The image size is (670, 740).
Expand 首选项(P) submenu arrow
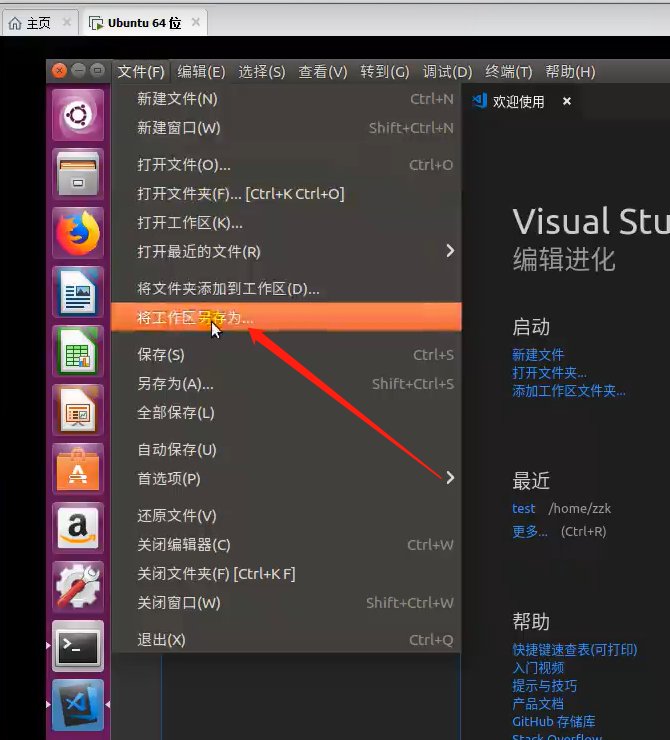[x=450, y=478]
